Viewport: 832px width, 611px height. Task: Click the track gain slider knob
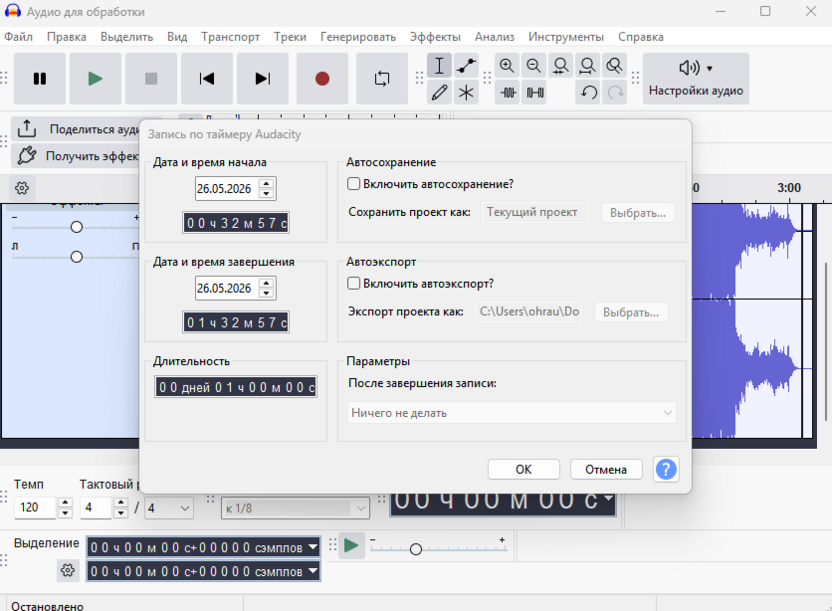point(76,227)
